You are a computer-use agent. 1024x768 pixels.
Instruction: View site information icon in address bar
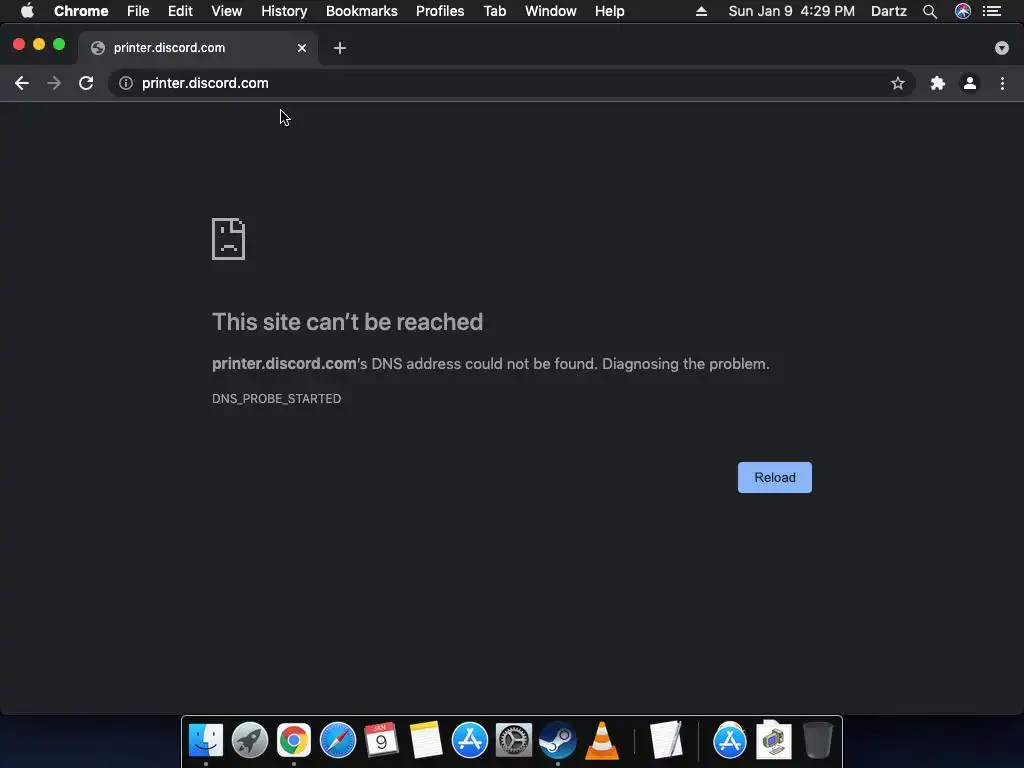tap(126, 83)
